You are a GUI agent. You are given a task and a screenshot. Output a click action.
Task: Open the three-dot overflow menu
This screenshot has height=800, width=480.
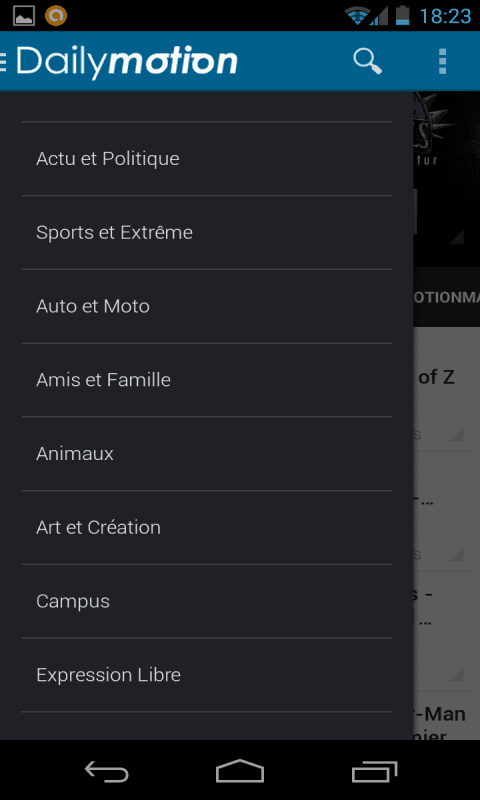442,62
